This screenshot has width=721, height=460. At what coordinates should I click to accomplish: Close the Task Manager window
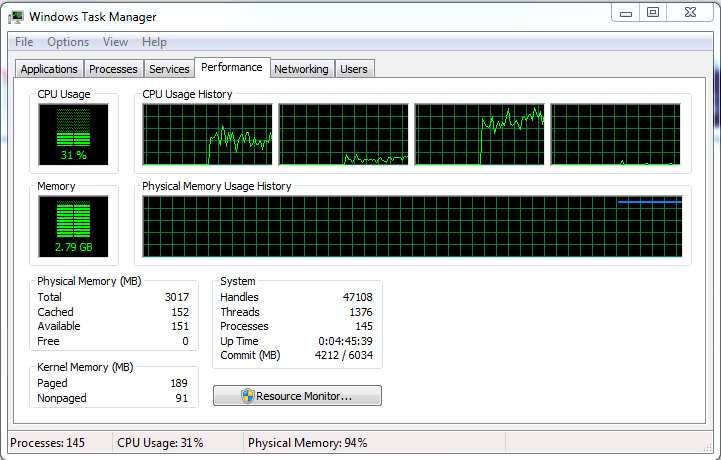690,13
